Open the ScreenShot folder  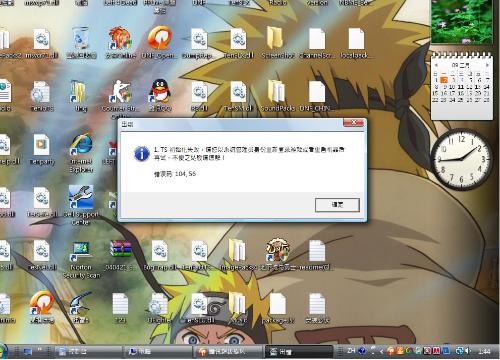[x=277, y=42]
